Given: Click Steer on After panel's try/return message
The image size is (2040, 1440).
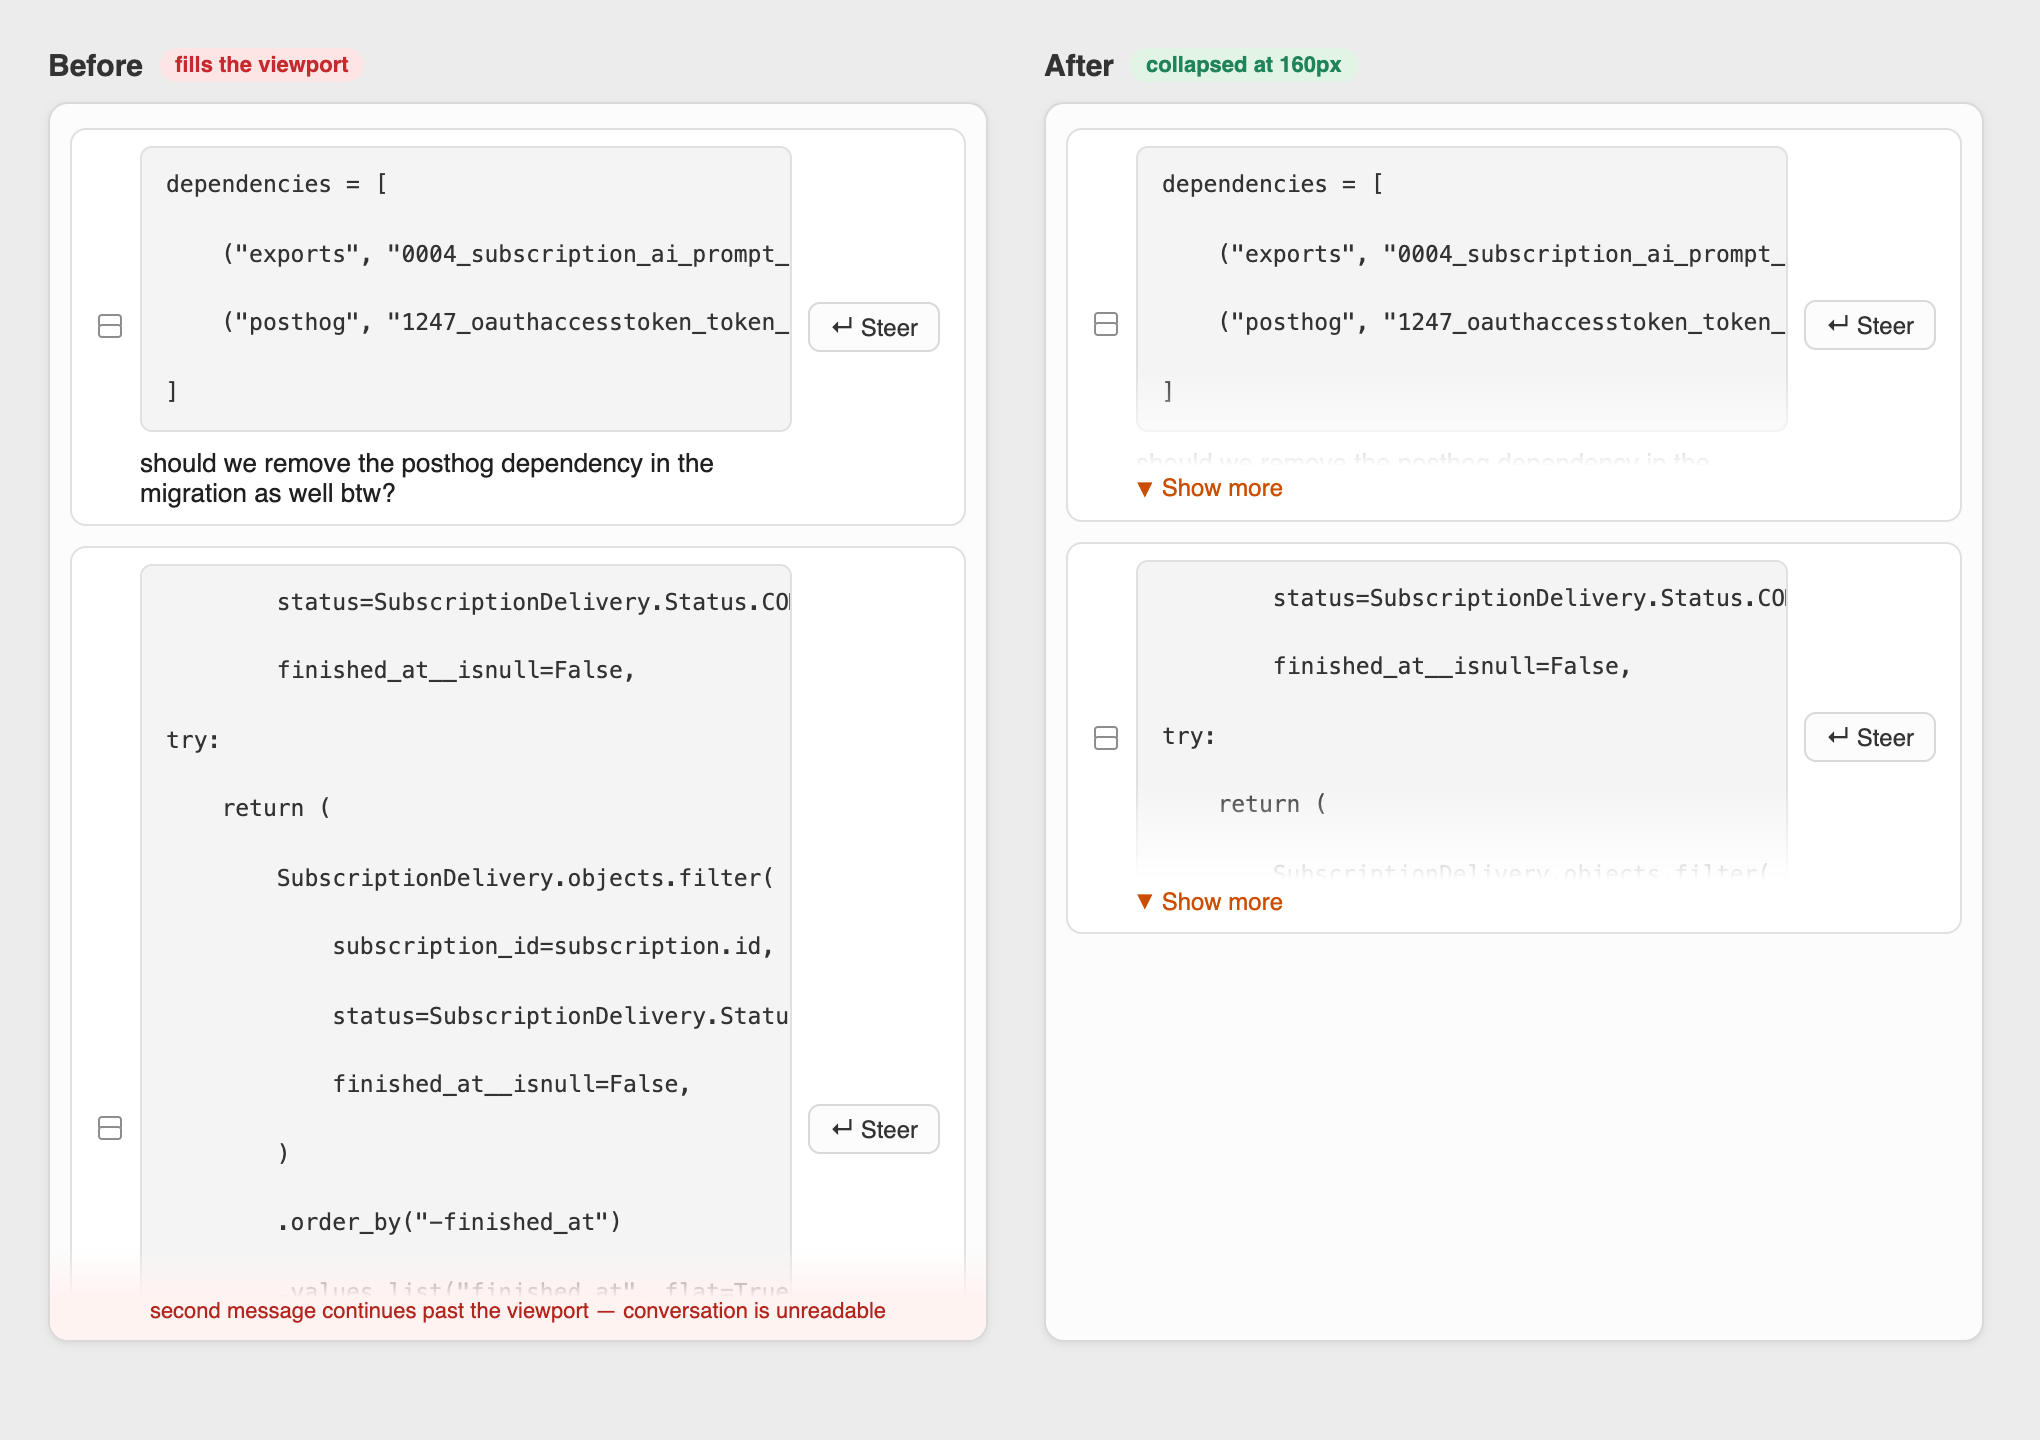Looking at the screenshot, I should [1869, 737].
